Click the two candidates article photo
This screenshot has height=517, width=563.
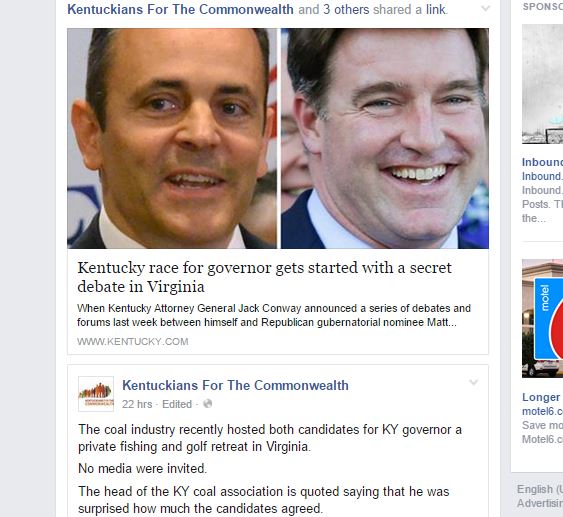(278, 138)
